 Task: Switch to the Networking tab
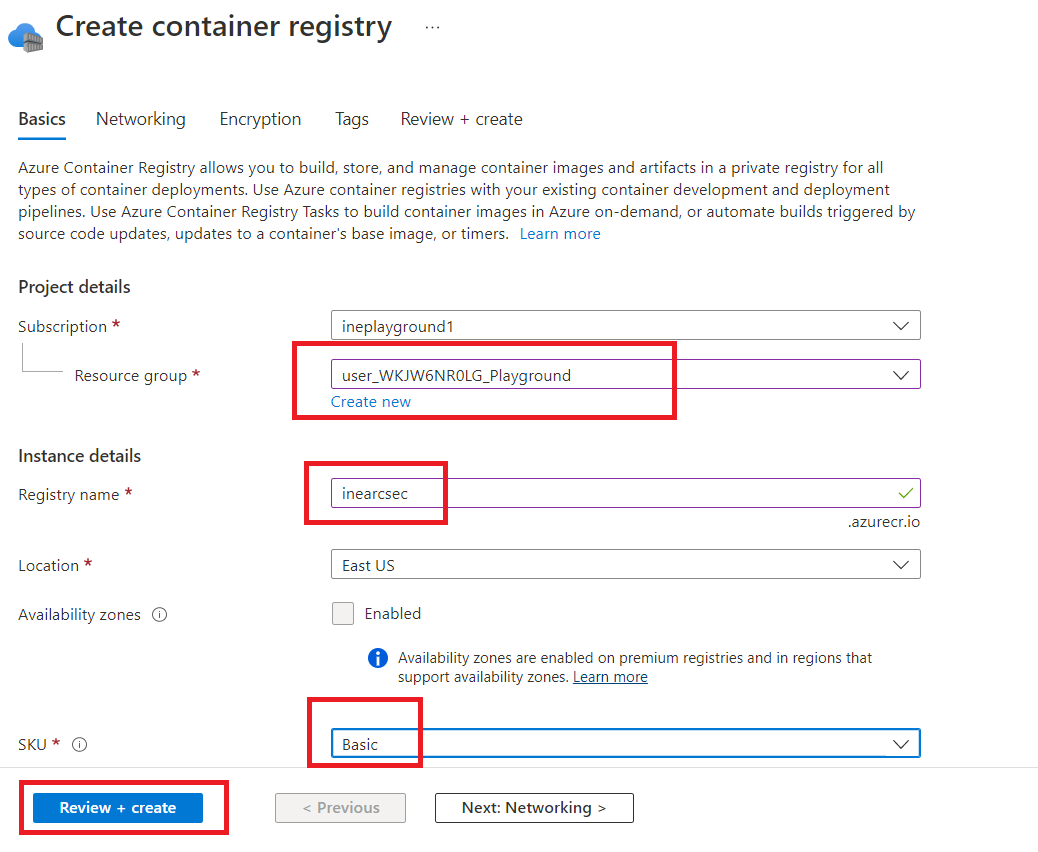click(140, 119)
